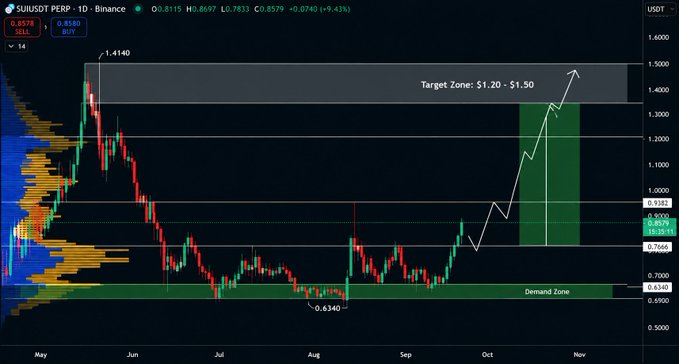
Task: Click the blue 0.8580 BUY button
Action: tap(69, 27)
